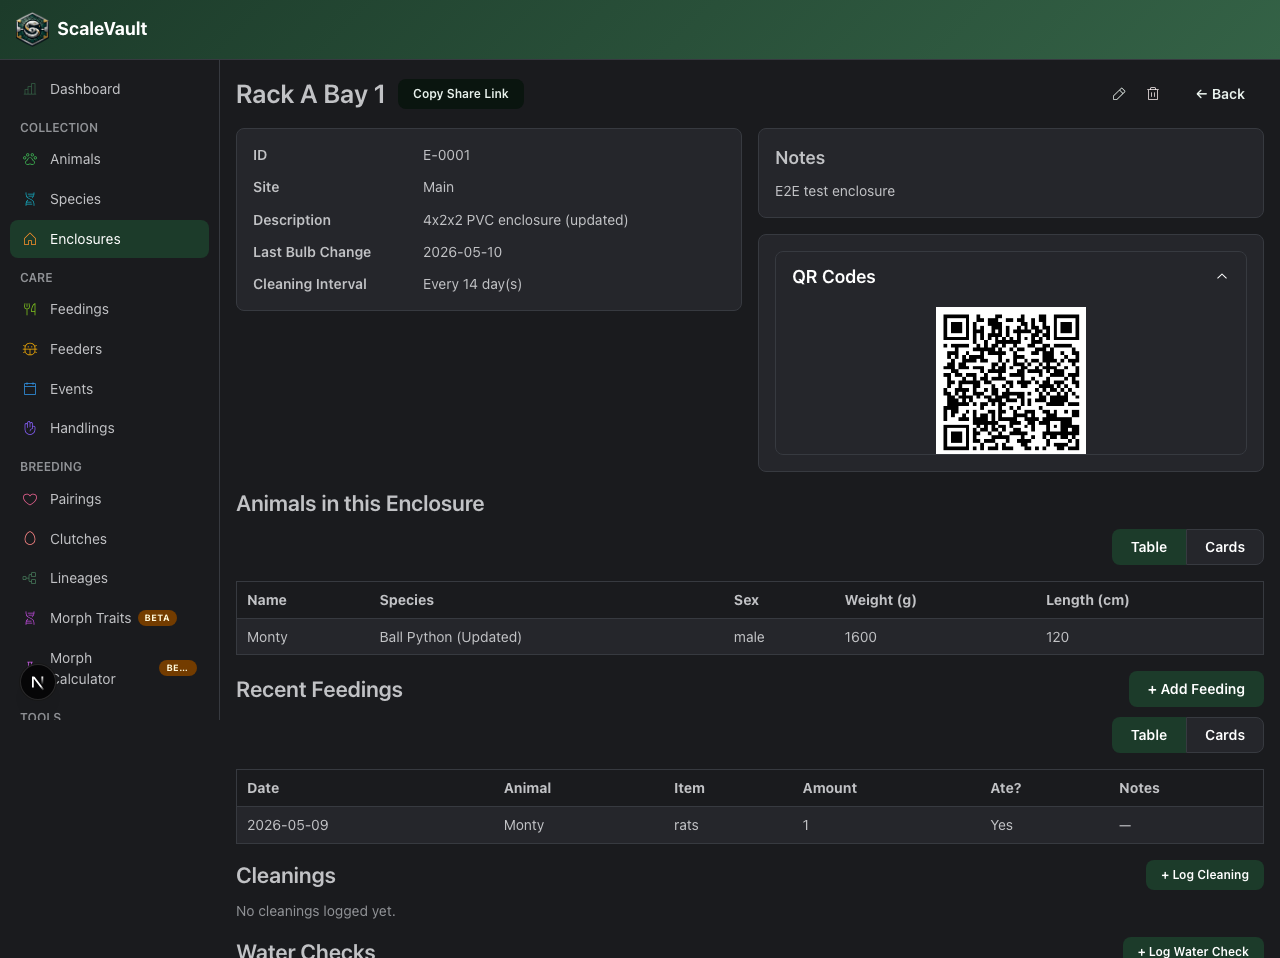Delete enclosure with the trash icon
The image size is (1280, 958).
point(1153,94)
